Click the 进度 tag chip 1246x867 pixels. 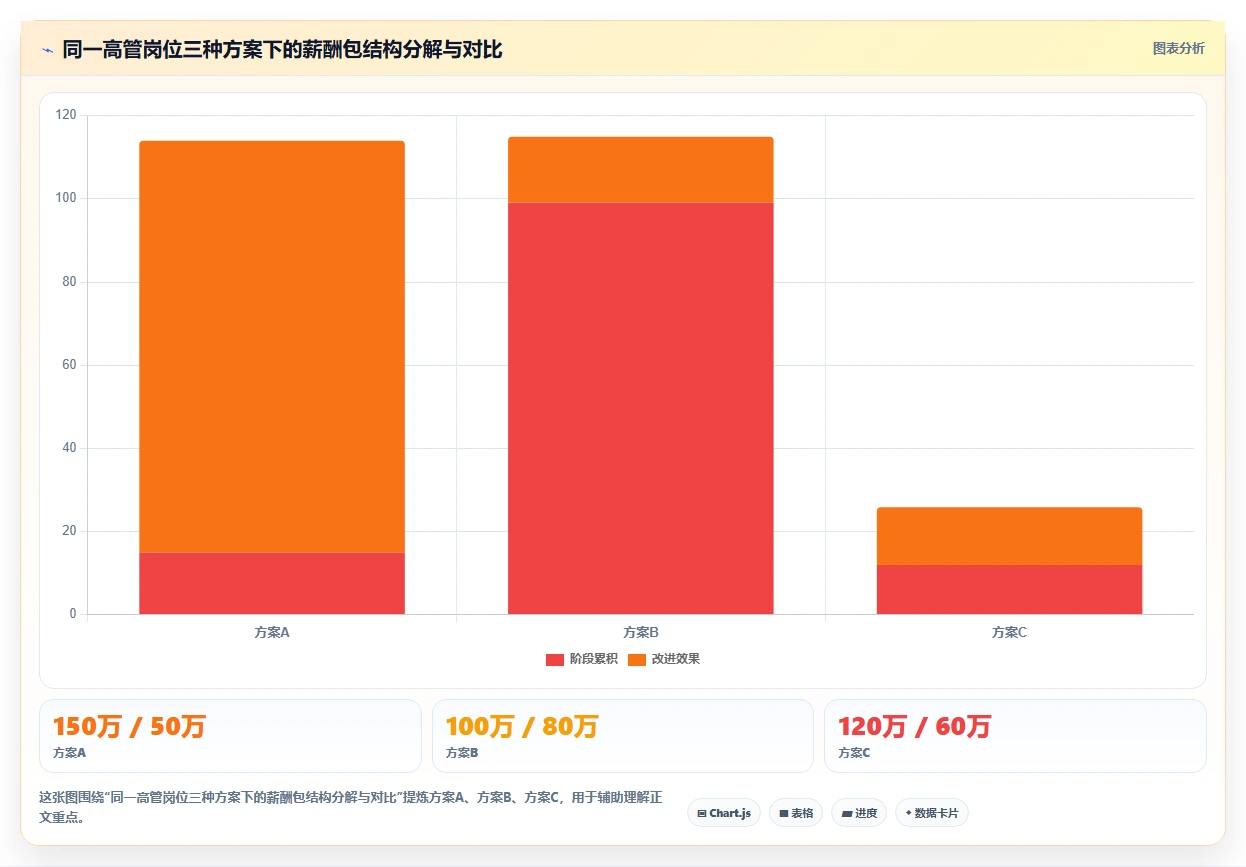point(859,813)
